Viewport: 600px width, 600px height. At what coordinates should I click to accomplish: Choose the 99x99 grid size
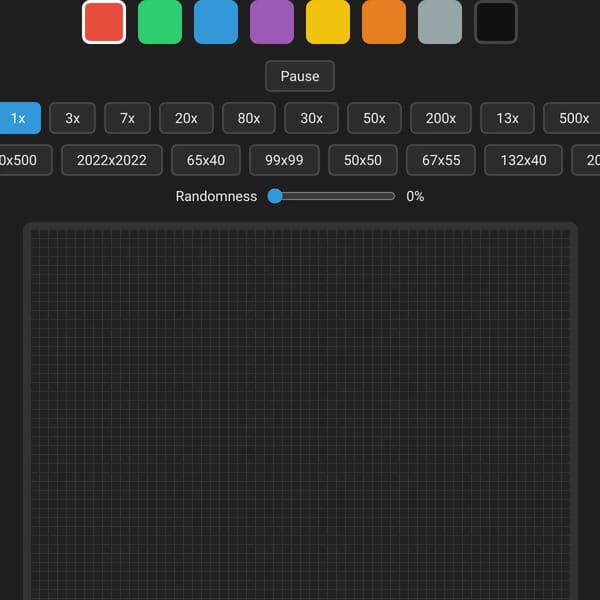click(x=284, y=160)
